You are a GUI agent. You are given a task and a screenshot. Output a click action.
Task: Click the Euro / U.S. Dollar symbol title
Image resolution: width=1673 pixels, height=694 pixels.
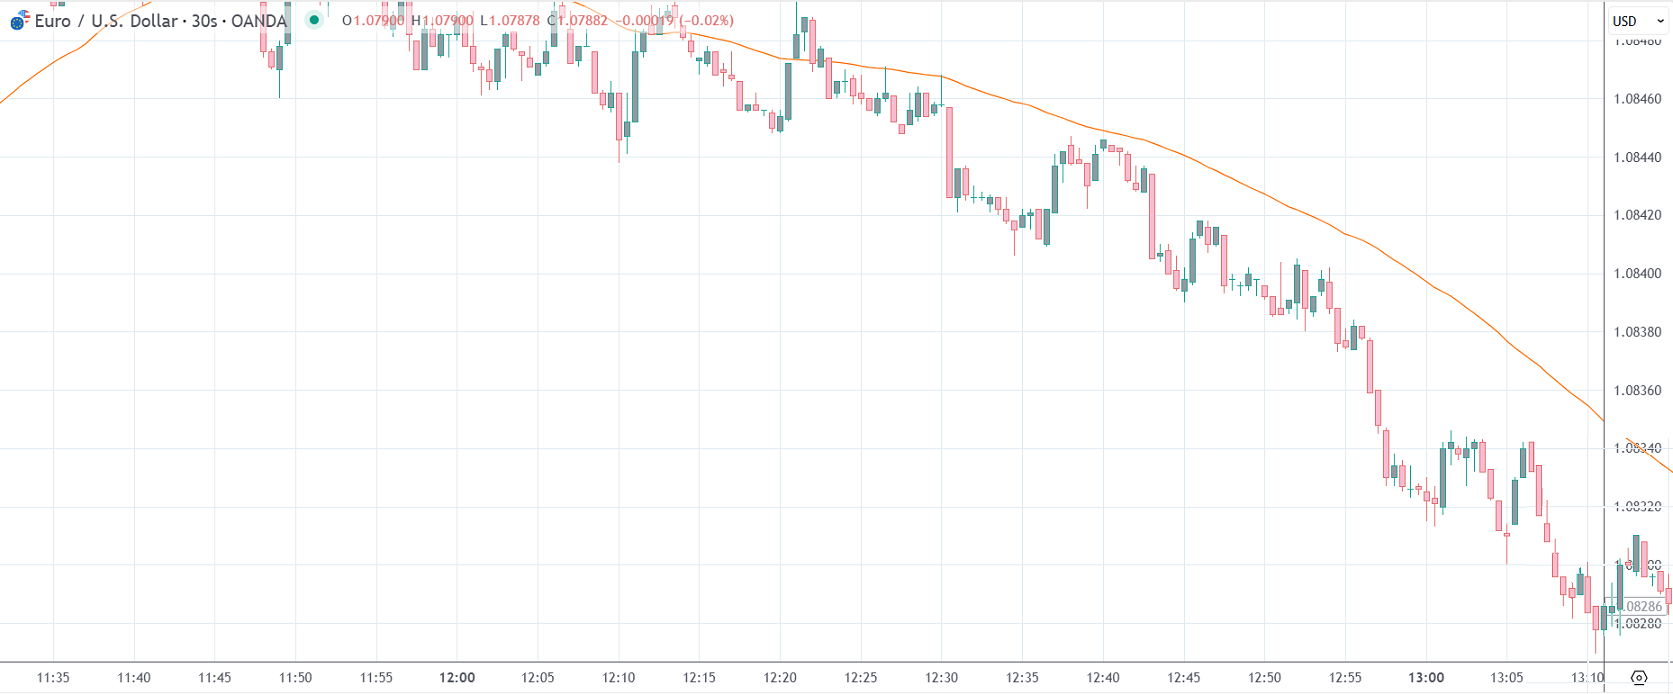pos(160,21)
